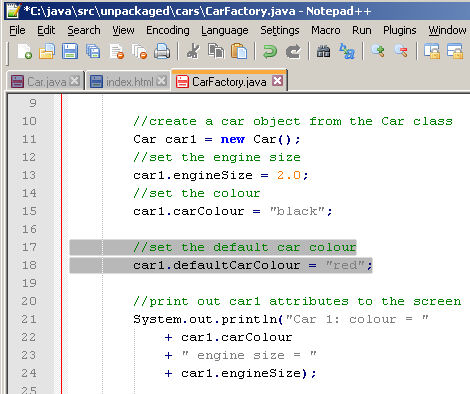Viewport: 470px width, 394px height.
Task: Close the CarFactory.java tab
Action: [x=277, y=81]
